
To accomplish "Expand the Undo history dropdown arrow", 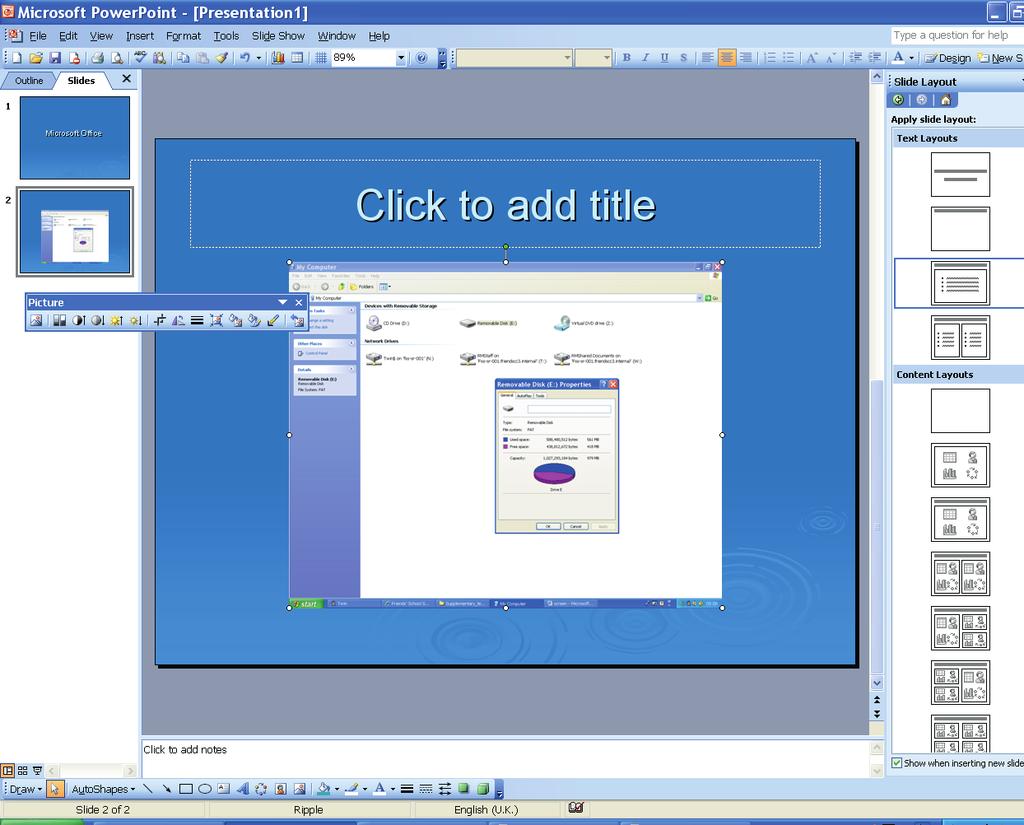I will coord(259,58).
